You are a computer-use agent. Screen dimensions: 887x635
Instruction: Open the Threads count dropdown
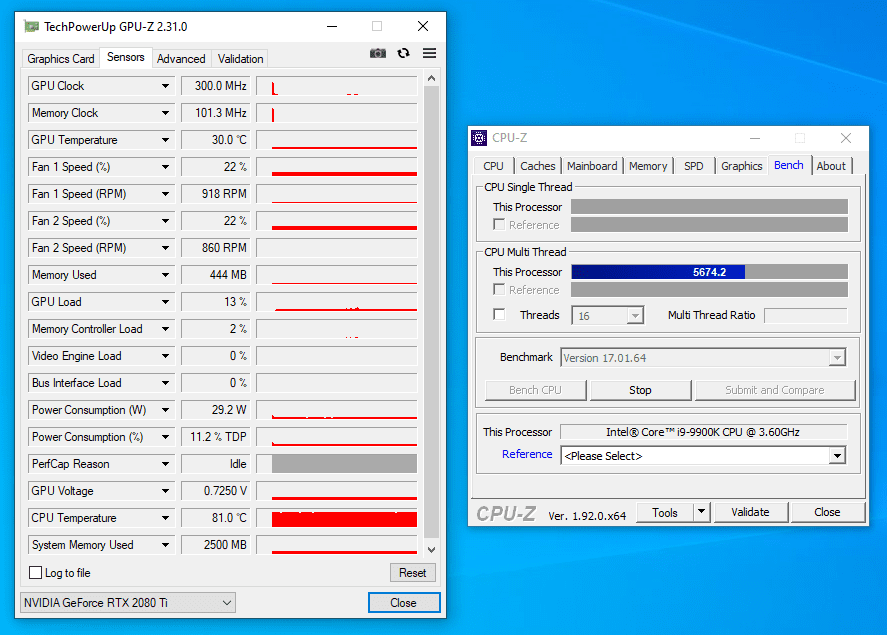635,316
